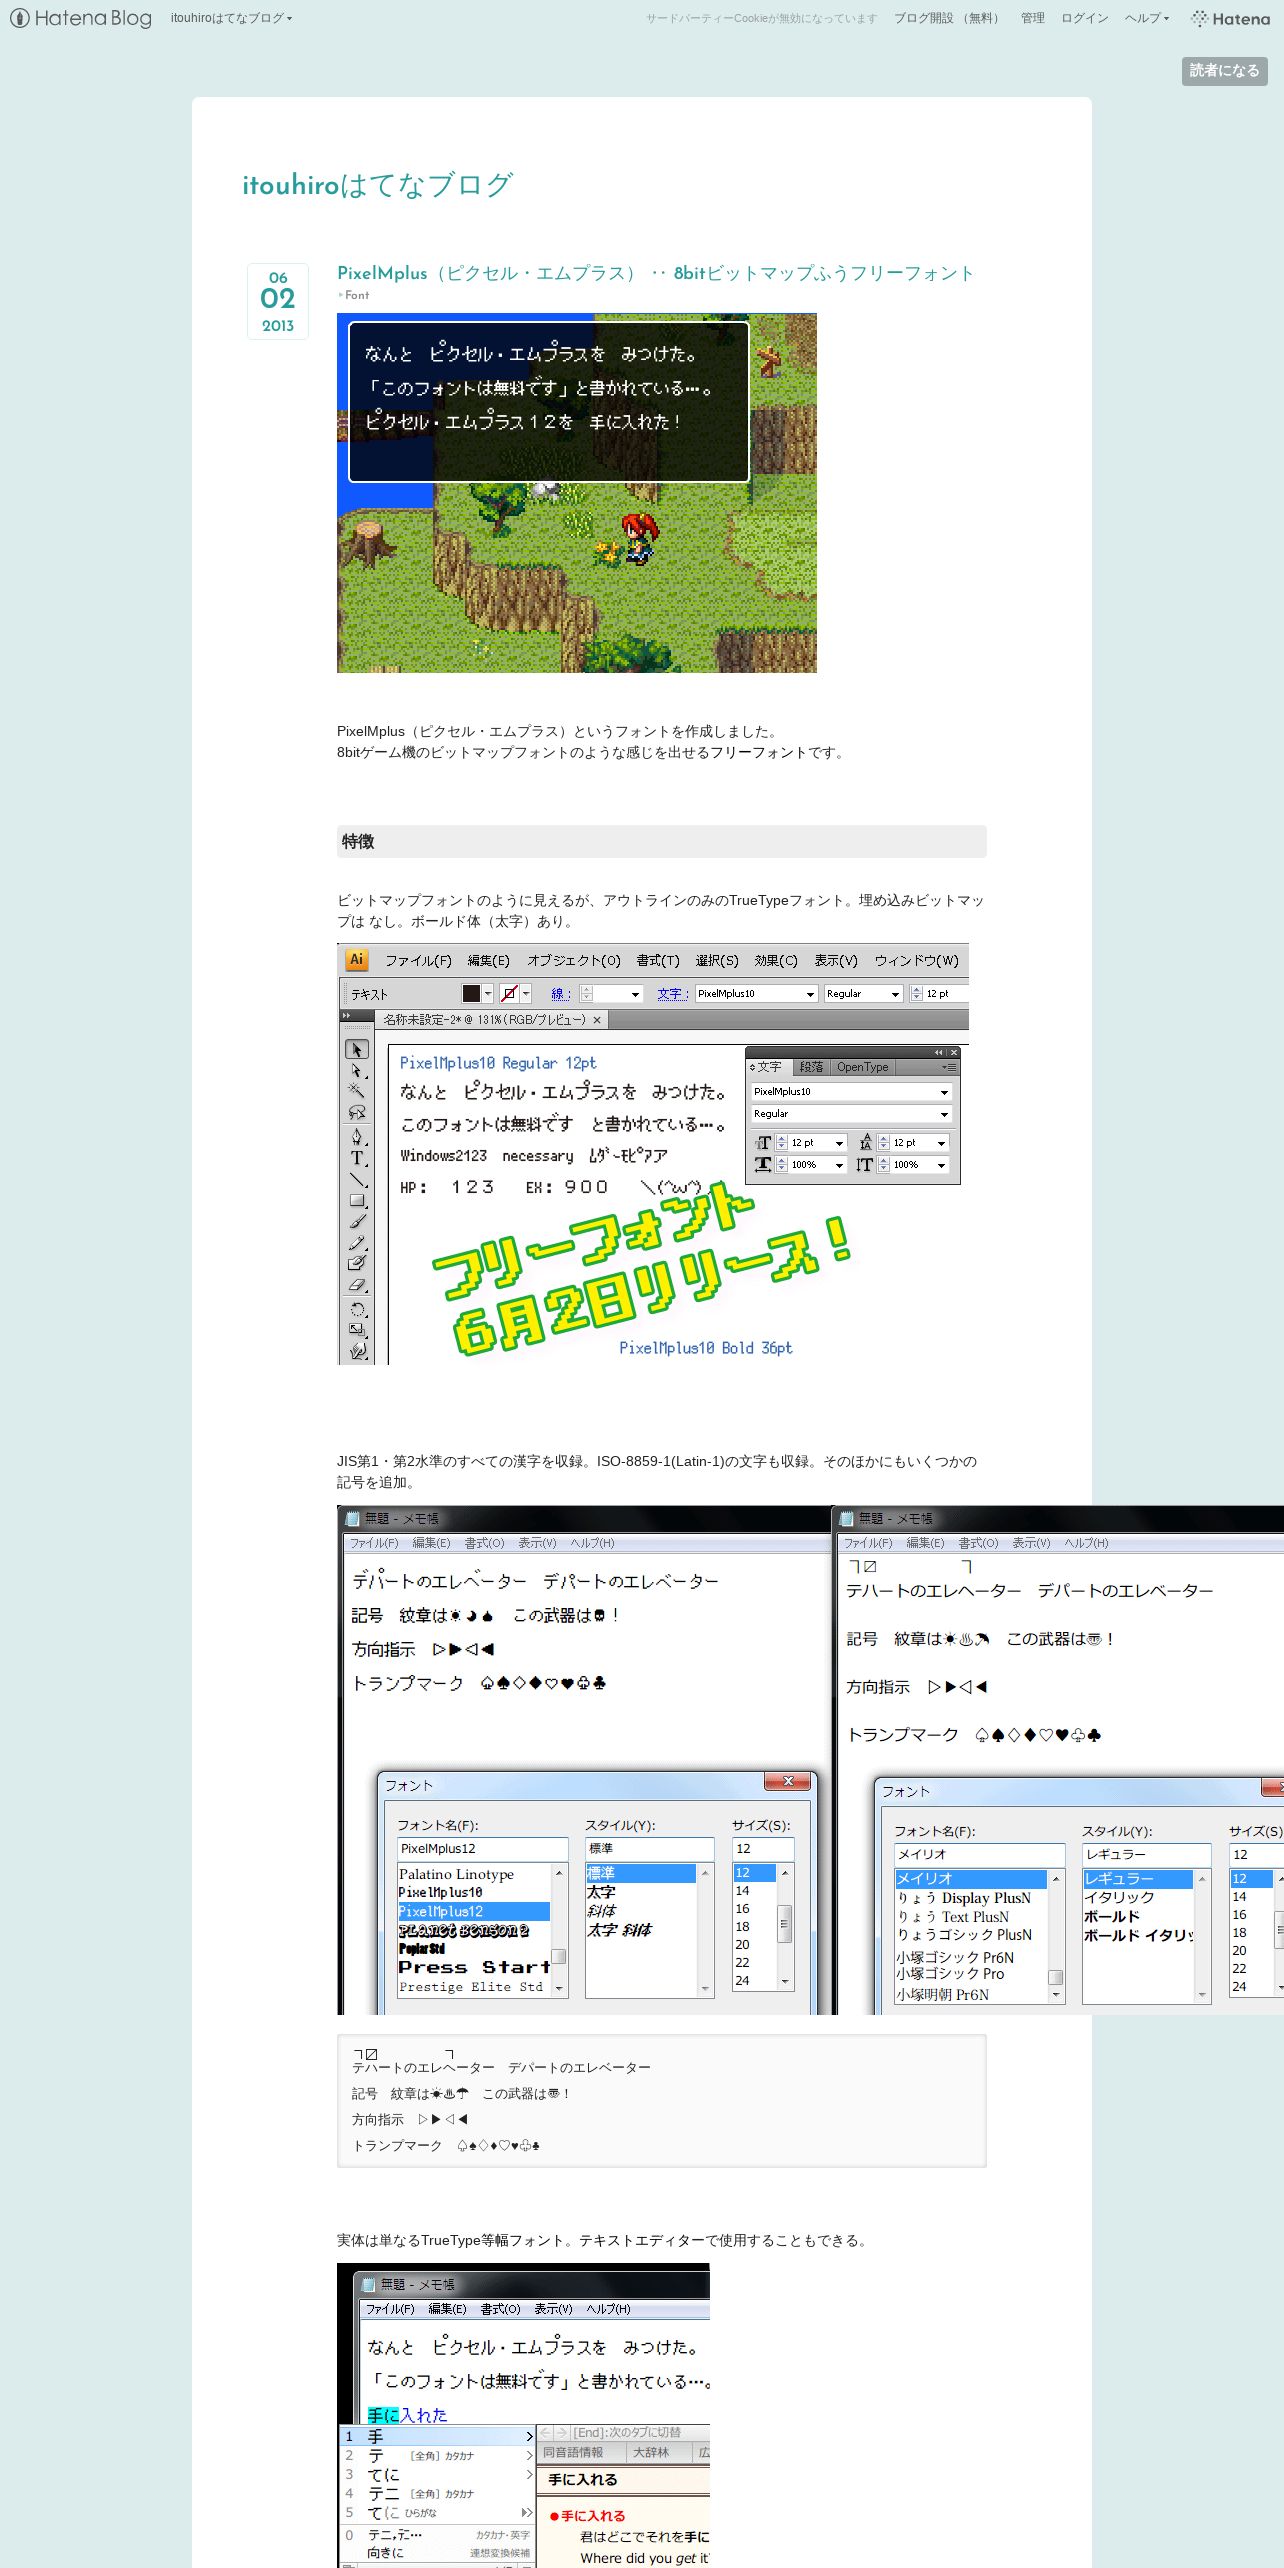
Task: Click the Hatena Blog logo in the header
Action: coord(81,18)
